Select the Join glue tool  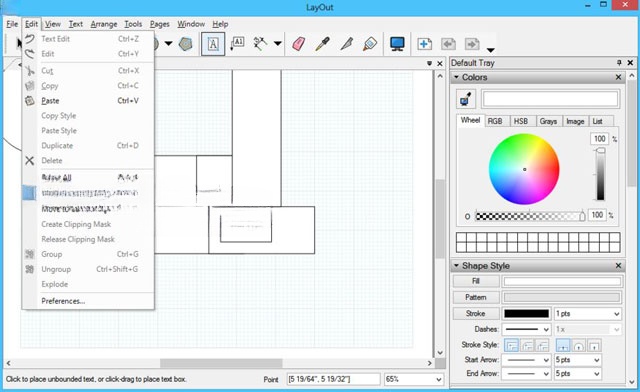[370, 44]
